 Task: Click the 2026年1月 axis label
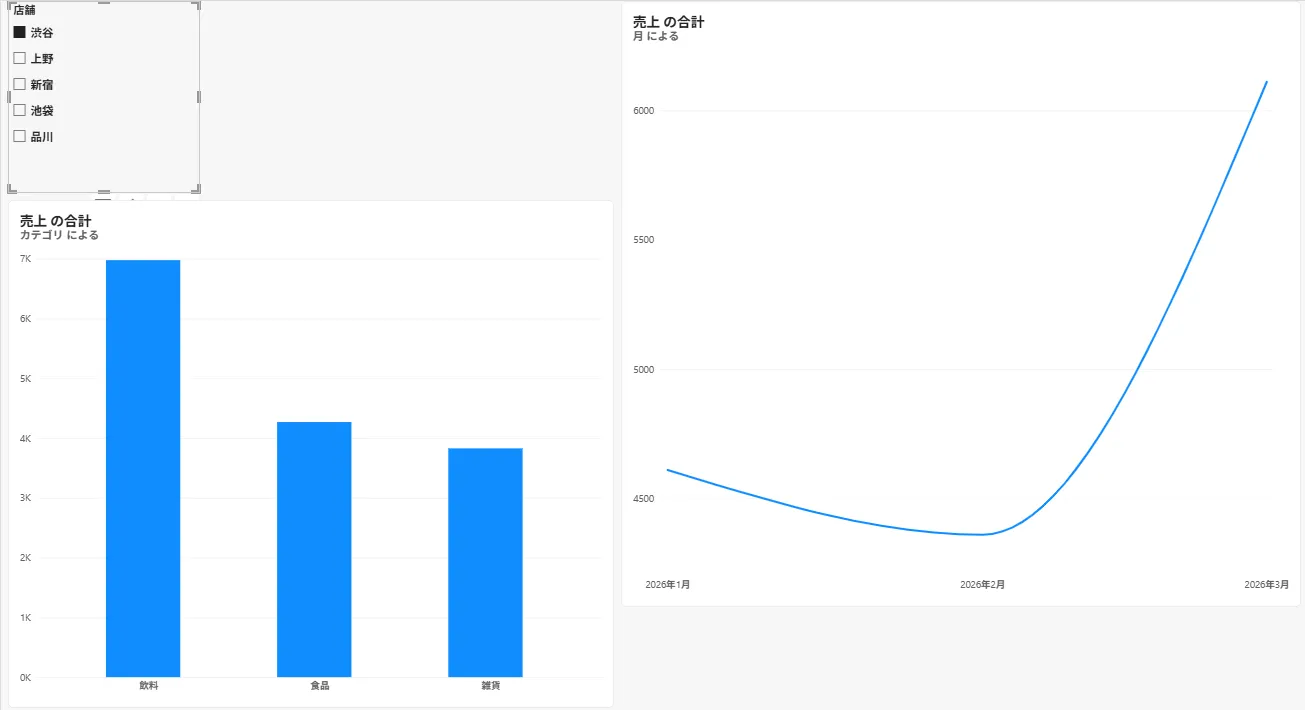(x=668, y=584)
